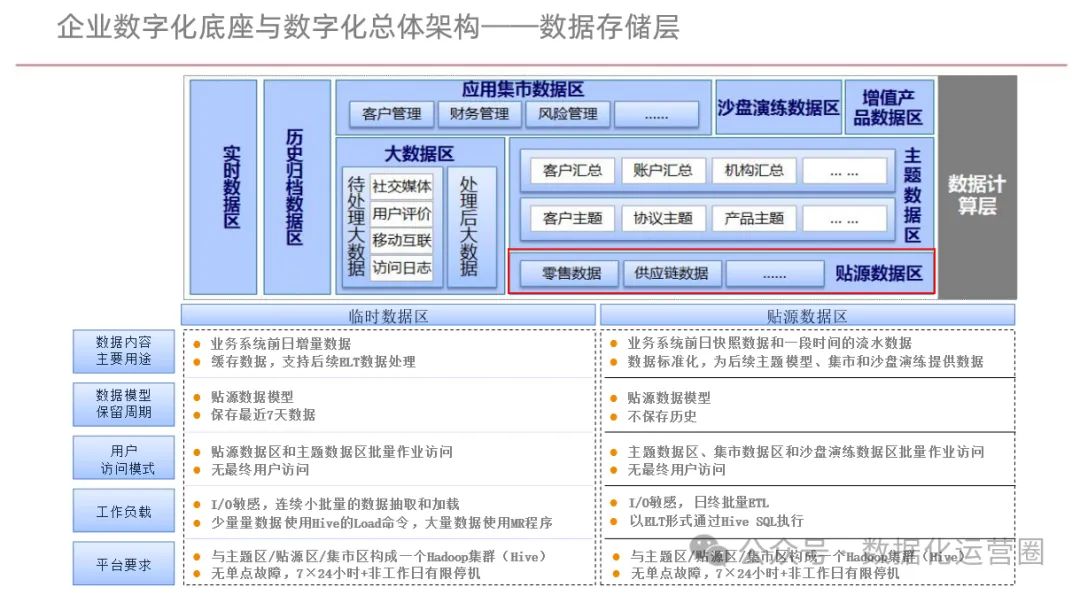The height and width of the screenshot is (595, 1080).
Task: Click the vertical 主题数据区 label
Action: coord(913,196)
